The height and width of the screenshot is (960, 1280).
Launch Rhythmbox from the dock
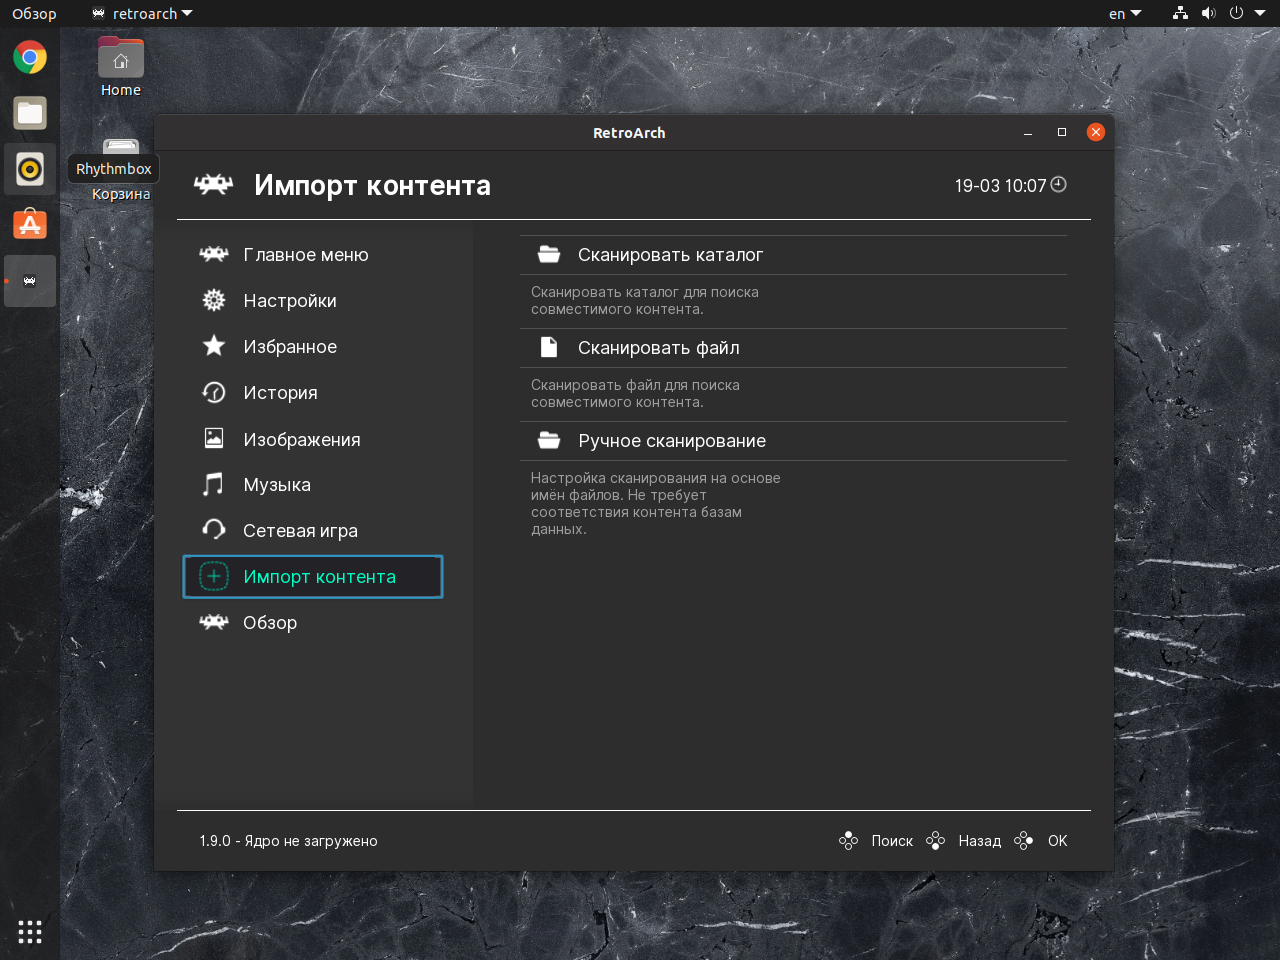[30, 169]
